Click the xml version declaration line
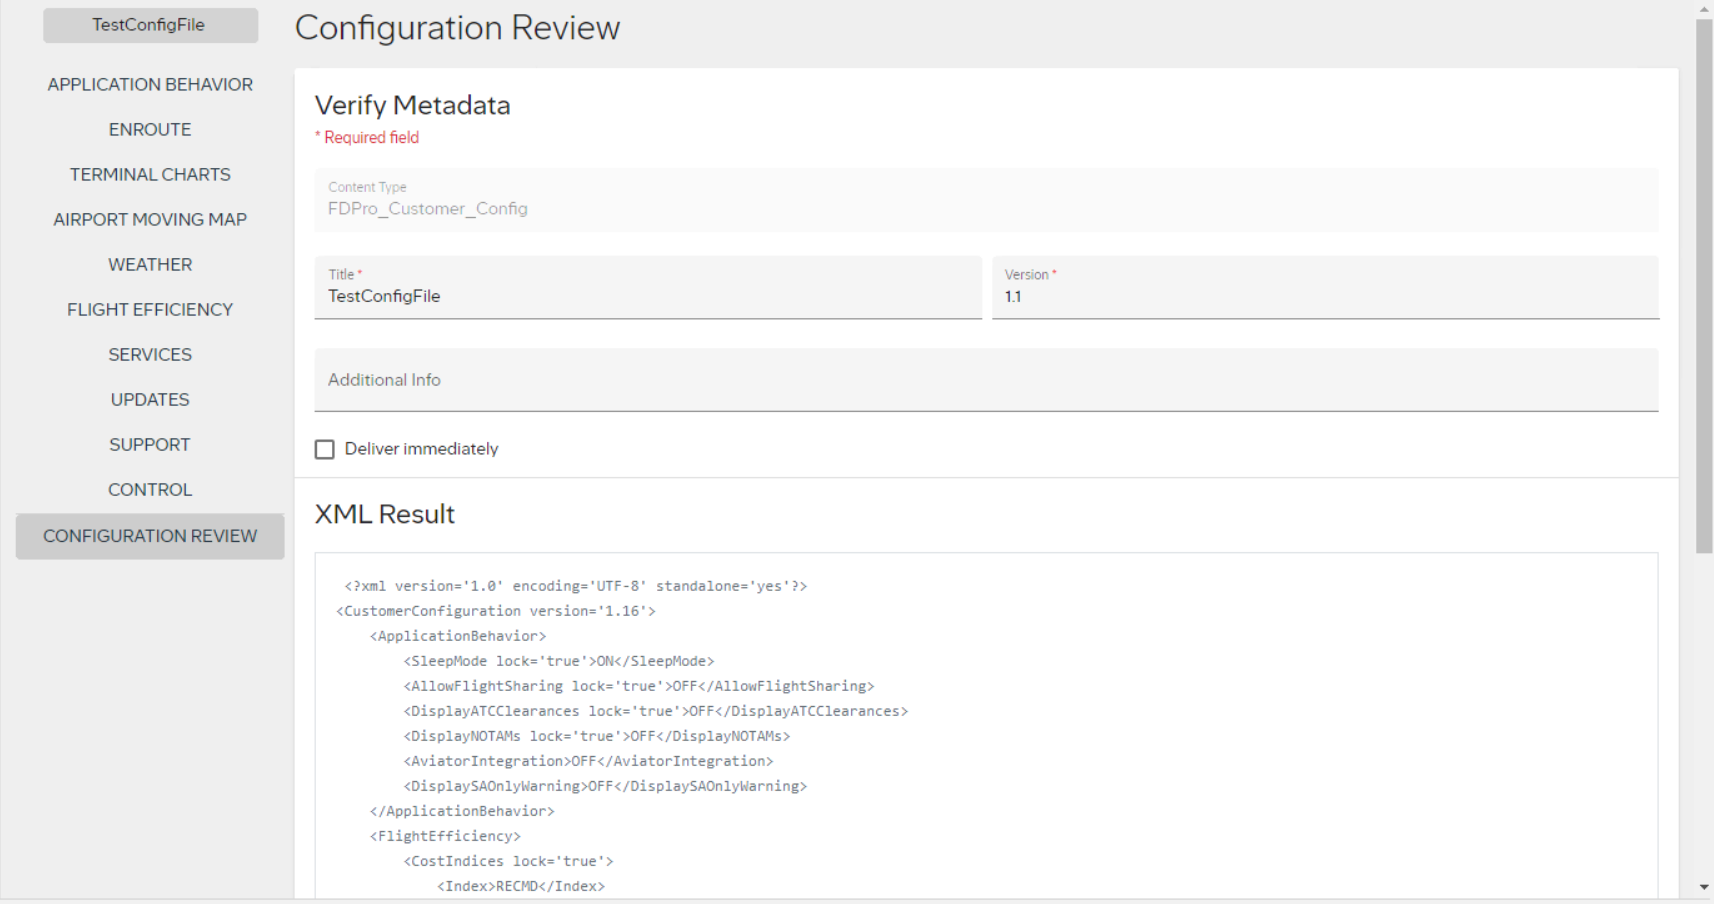1714x904 pixels. tap(576, 586)
